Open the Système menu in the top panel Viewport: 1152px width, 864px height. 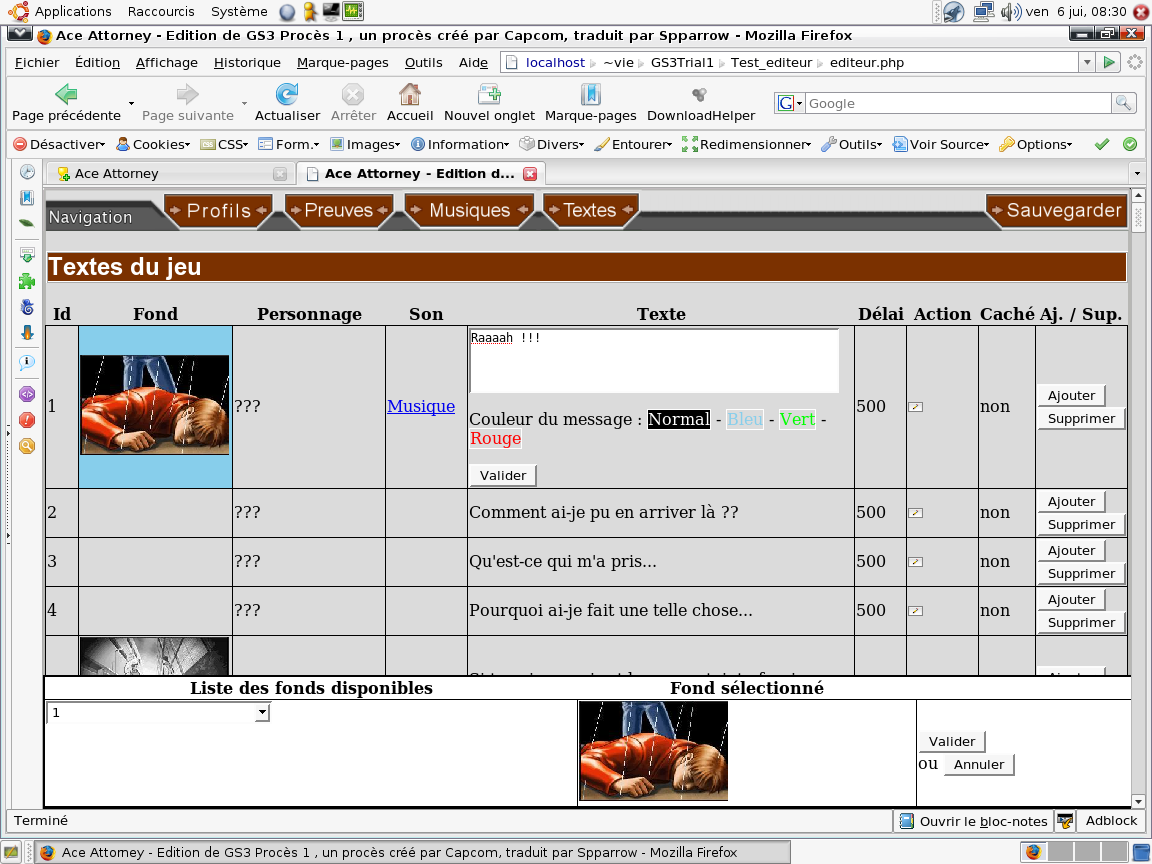pyautogui.click(x=239, y=11)
